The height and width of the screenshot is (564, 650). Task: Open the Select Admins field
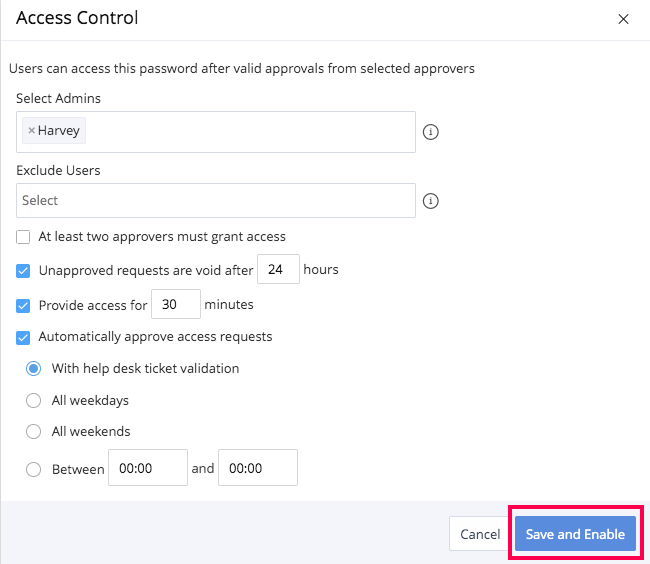coord(250,132)
